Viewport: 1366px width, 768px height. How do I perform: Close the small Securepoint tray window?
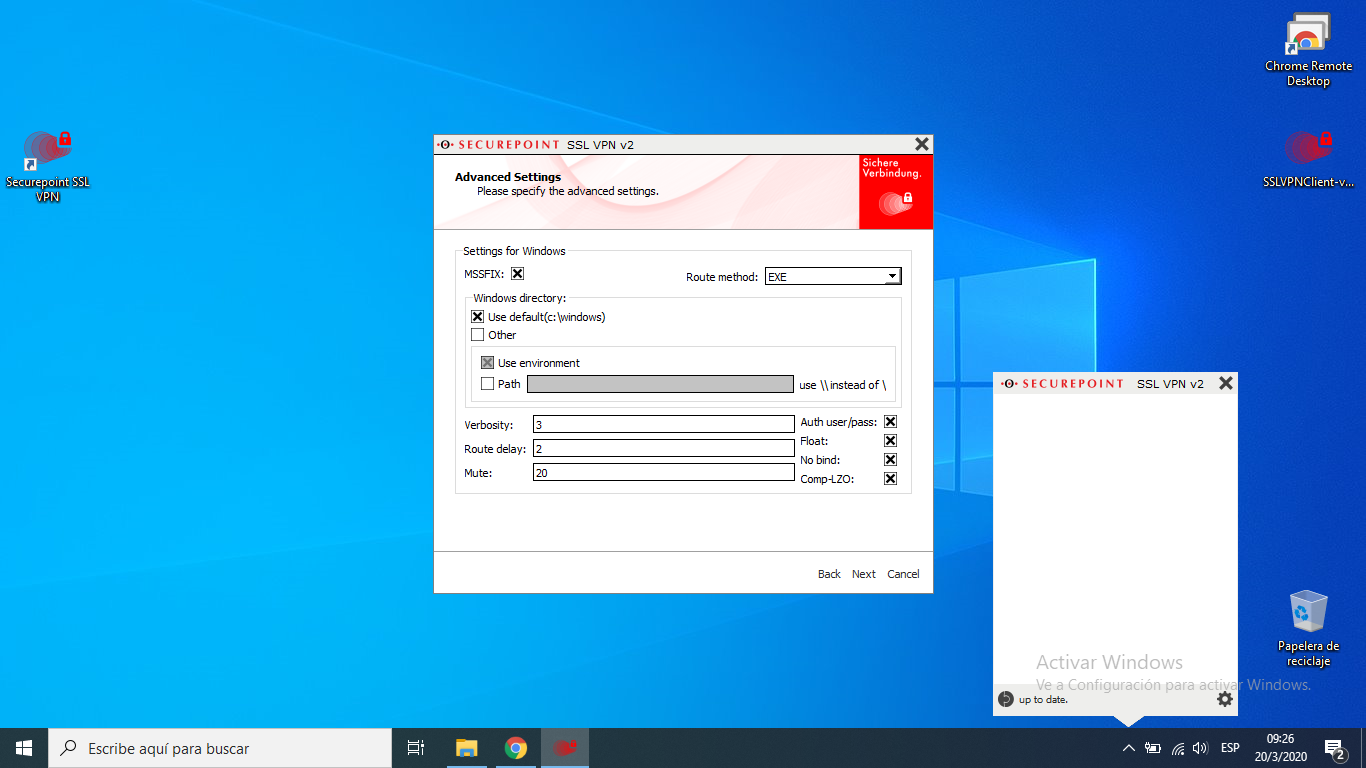[1226, 383]
